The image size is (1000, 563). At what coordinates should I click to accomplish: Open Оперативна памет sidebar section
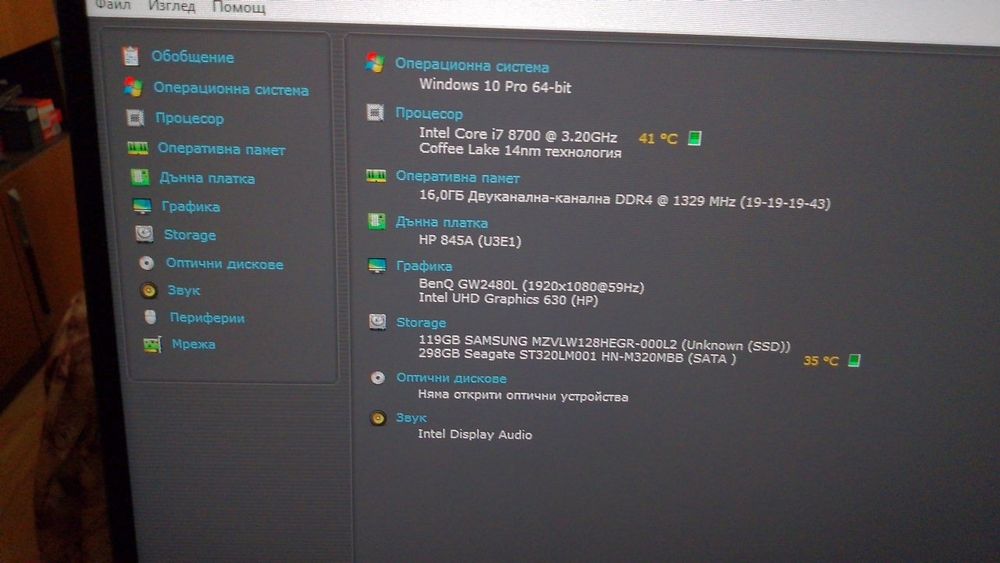(x=221, y=149)
